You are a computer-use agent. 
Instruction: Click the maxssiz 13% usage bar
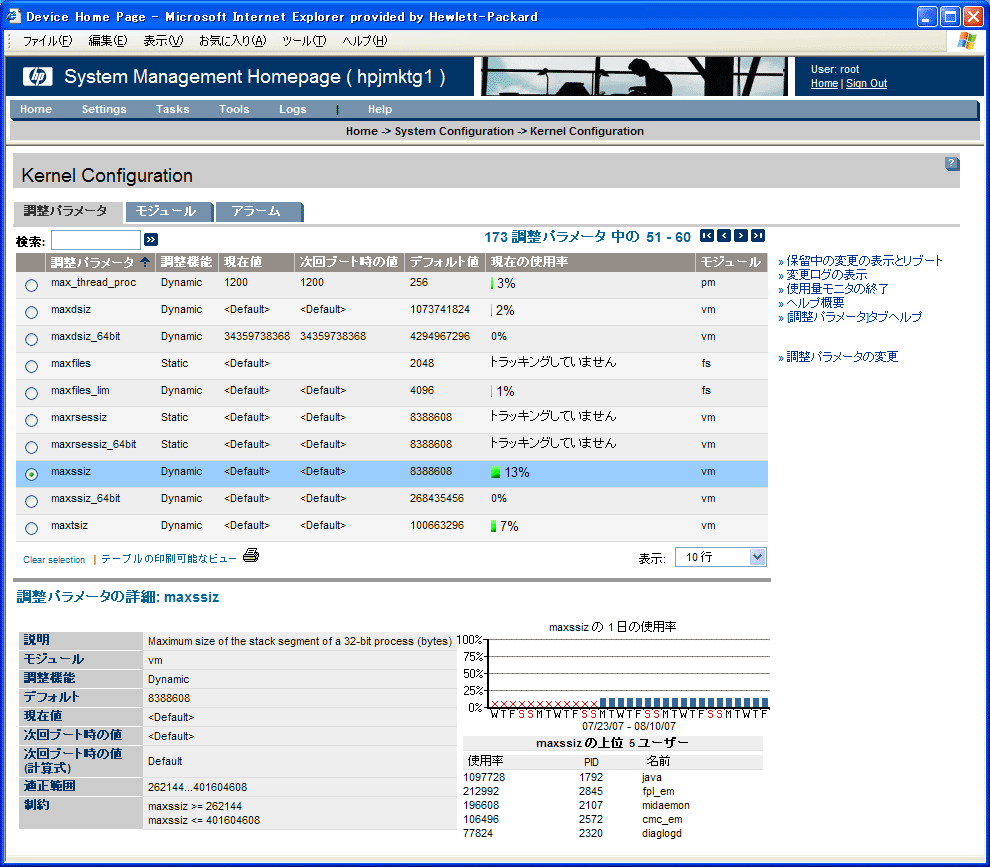tap(495, 472)
